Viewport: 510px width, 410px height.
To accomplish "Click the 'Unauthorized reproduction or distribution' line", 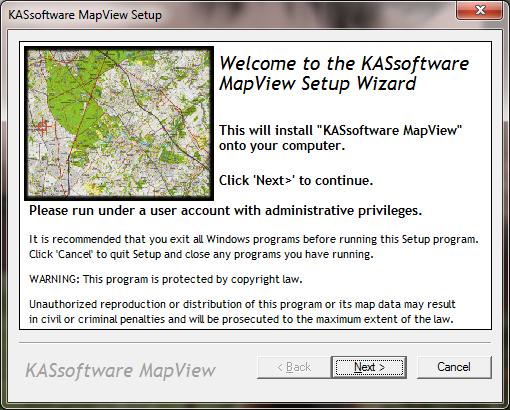I will 242,304.
